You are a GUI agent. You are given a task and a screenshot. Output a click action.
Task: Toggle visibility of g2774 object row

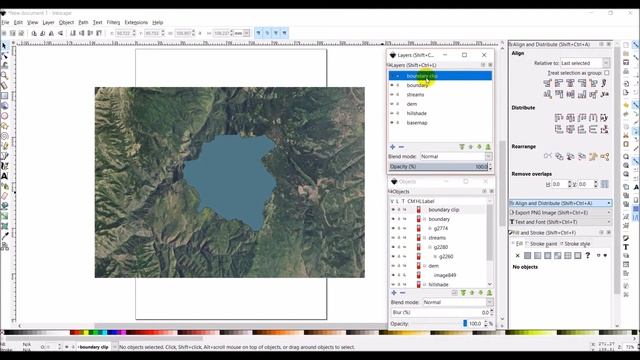tap(393, 229)
